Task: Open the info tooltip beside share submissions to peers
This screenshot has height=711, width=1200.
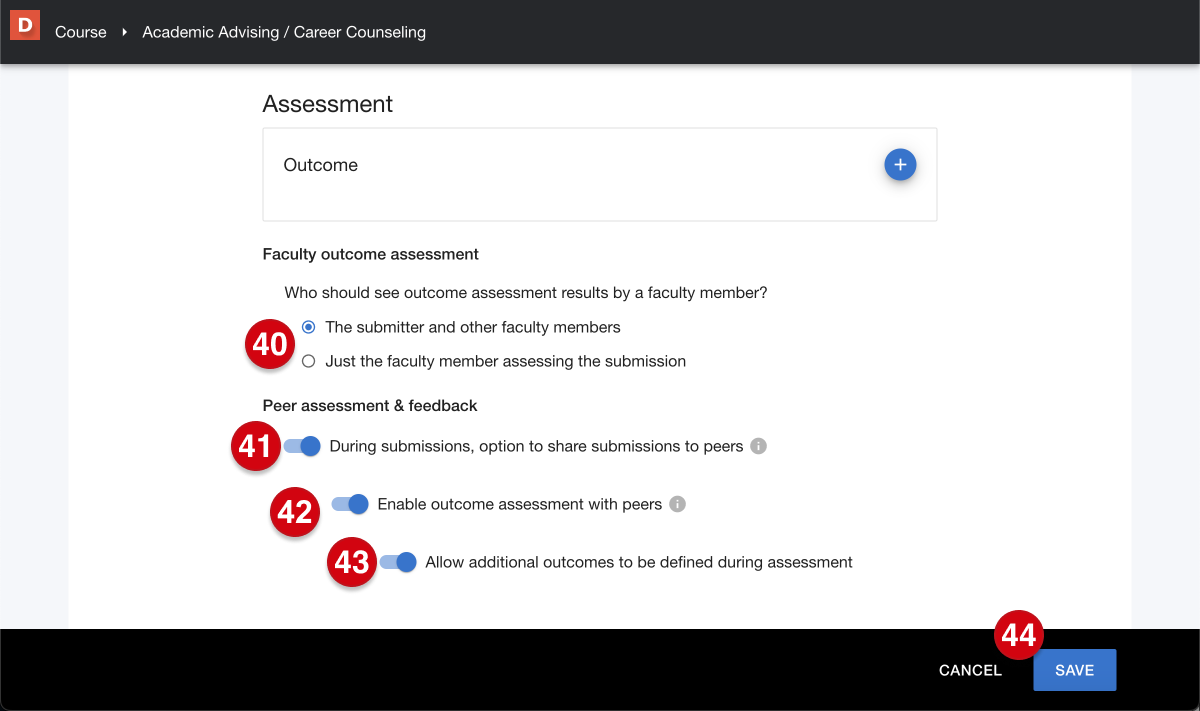Action: [x=758, y=446]
